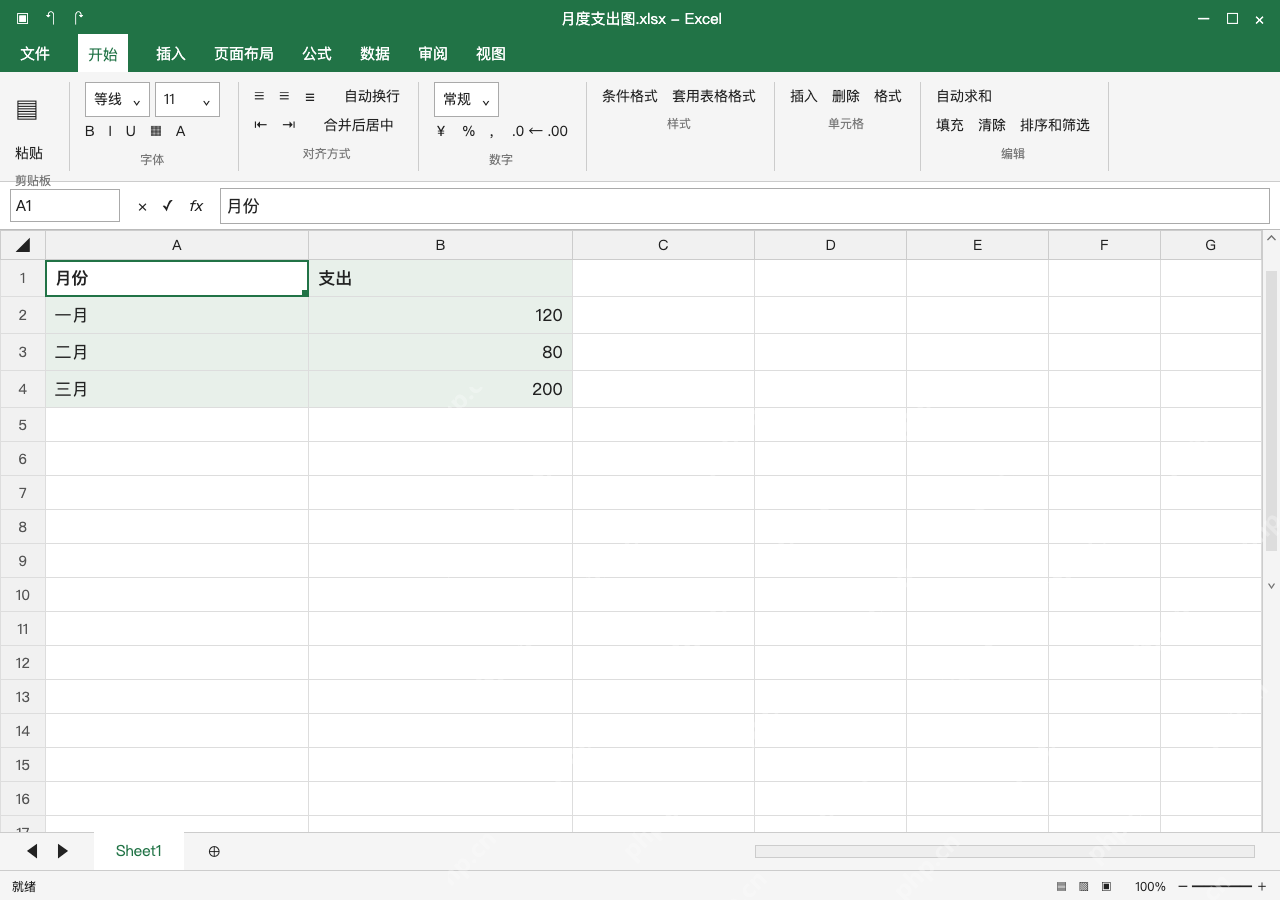Open the 常规 number format dropdown
This screenshot has width=1280, height=900.
(466, 99)
